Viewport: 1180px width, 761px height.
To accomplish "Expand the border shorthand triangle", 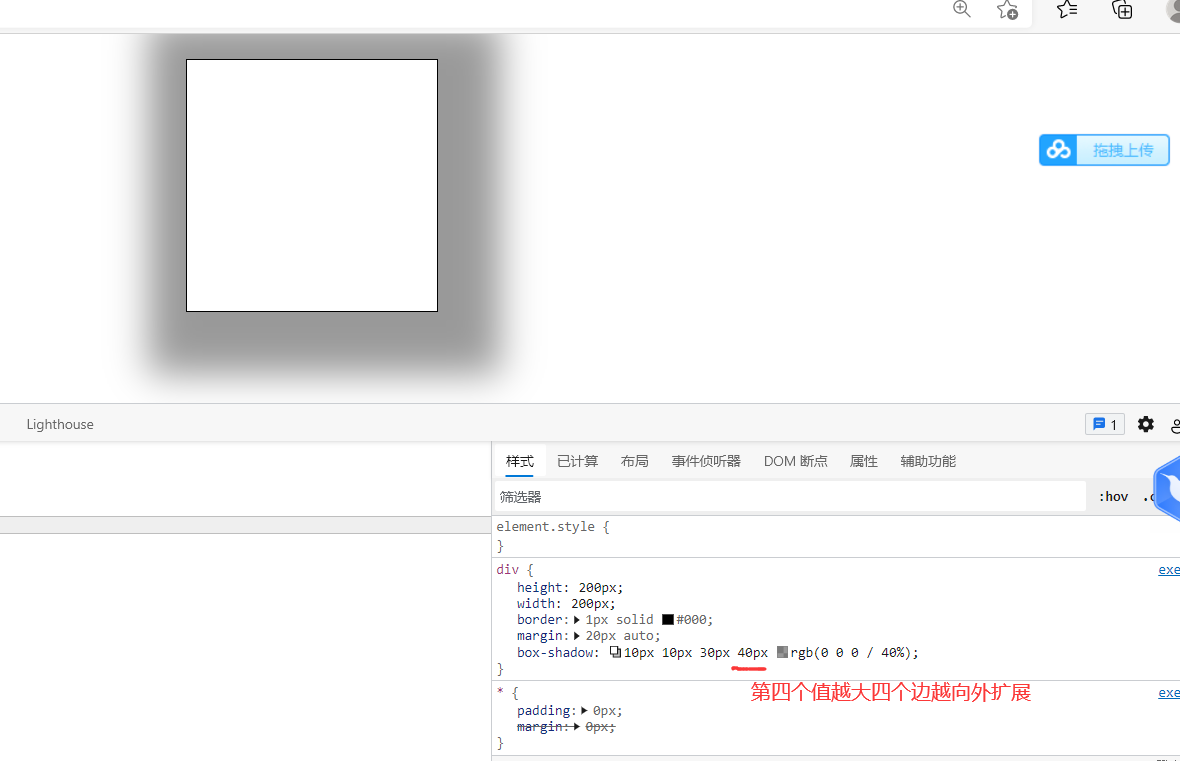I will coord(576,620).
